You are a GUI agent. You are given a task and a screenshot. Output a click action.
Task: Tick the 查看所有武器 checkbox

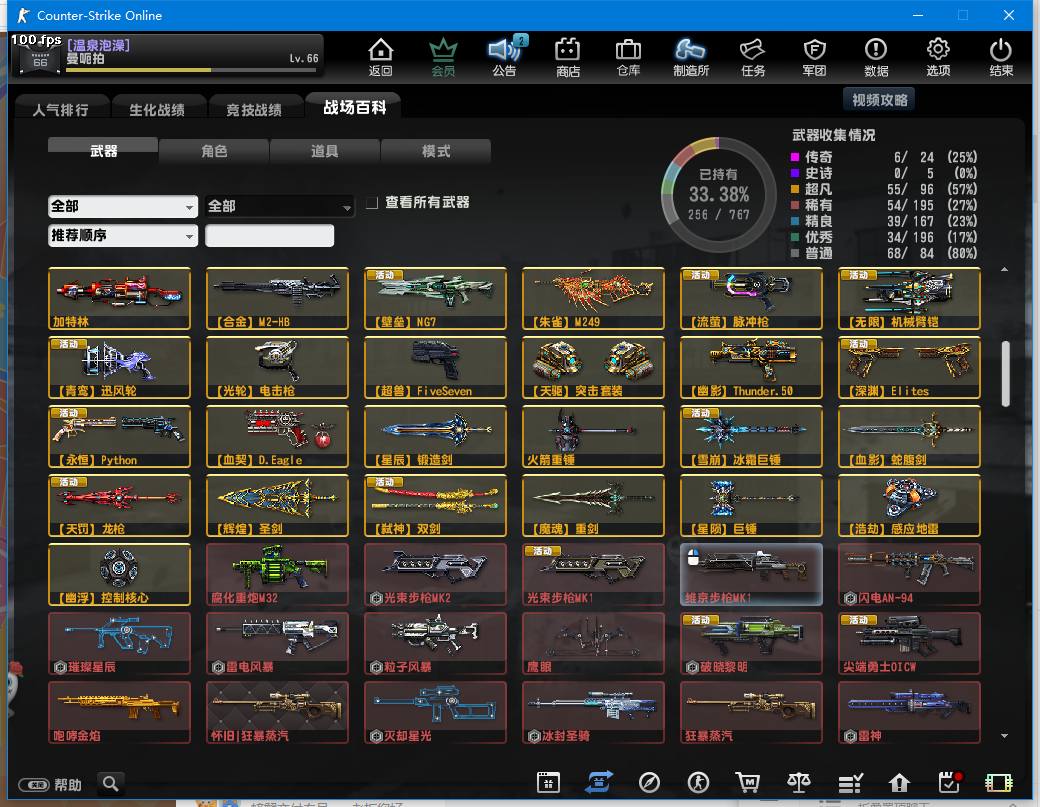[372, 202]
